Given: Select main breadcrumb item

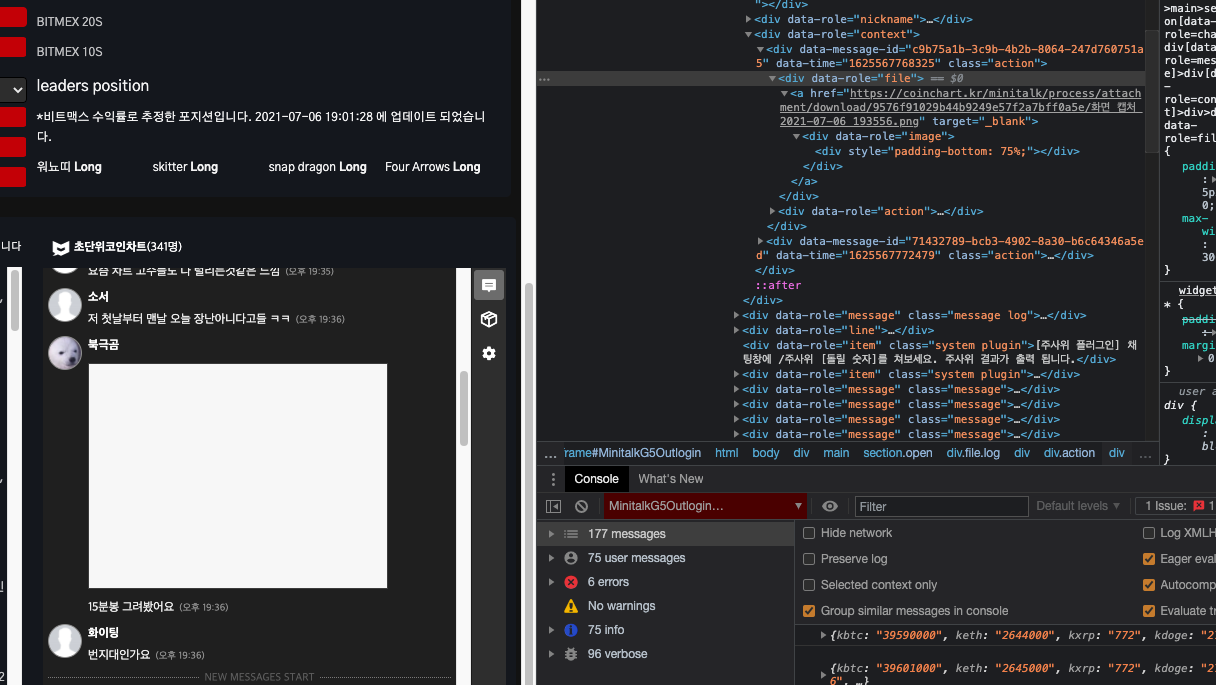Looking at the screenshot, I should [x=836, y=453].
